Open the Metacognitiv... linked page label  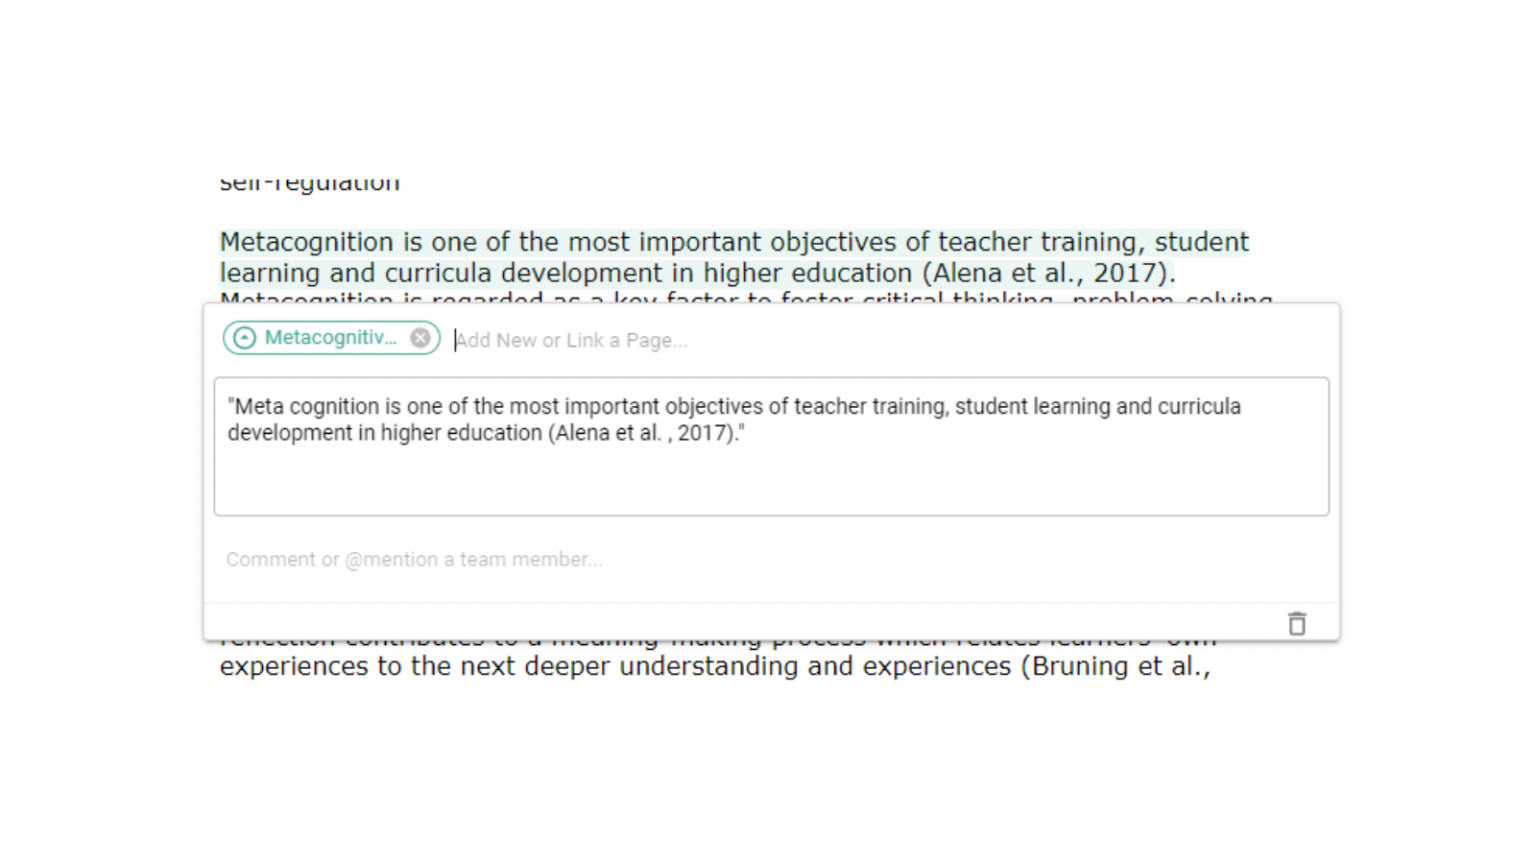(330, 338)
